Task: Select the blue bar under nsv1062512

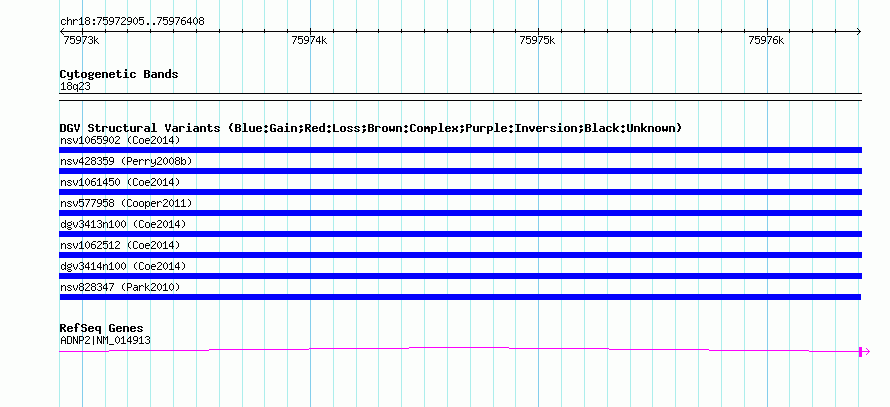Action: pos(460,255)
